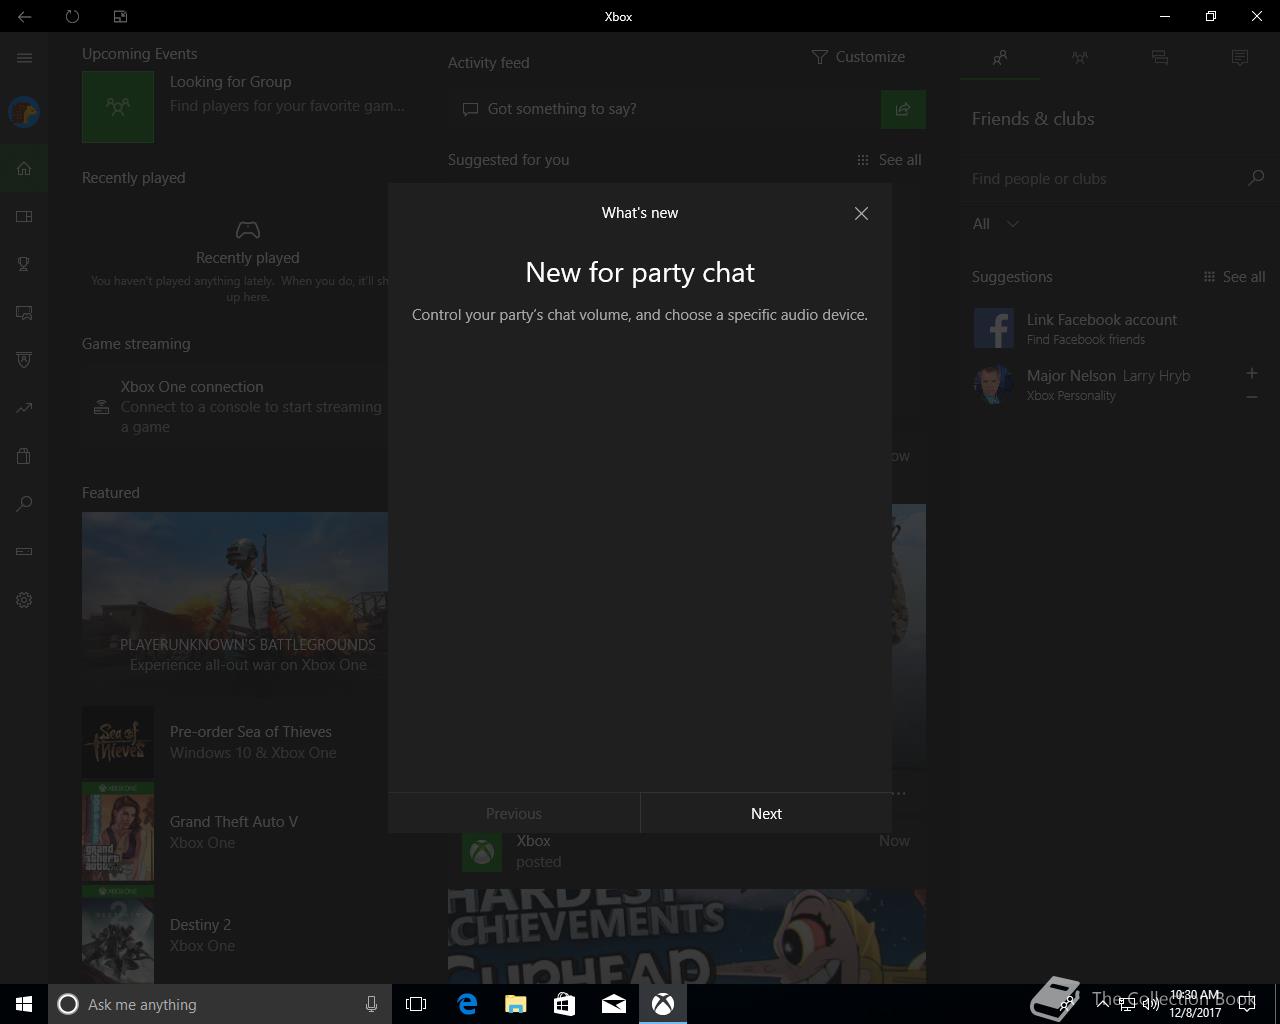
Task: Remove Major Nelson suggestion with minus
Action: coord(1251,397)
